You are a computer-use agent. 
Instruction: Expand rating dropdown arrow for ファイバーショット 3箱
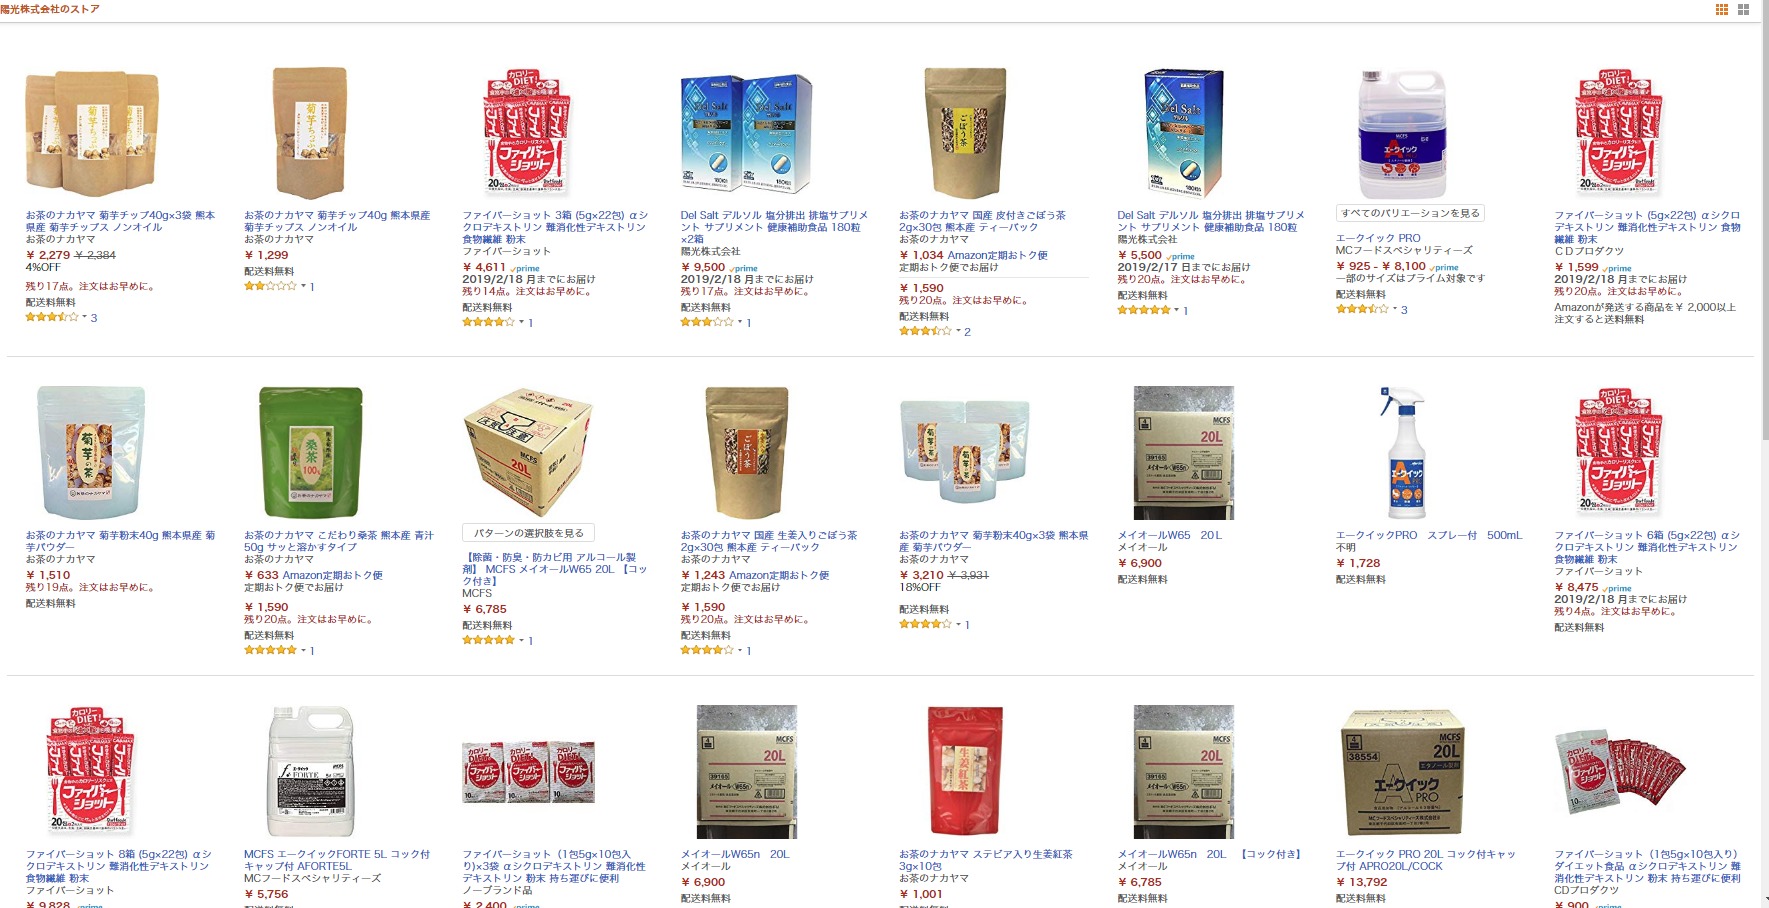click(521, 322)
